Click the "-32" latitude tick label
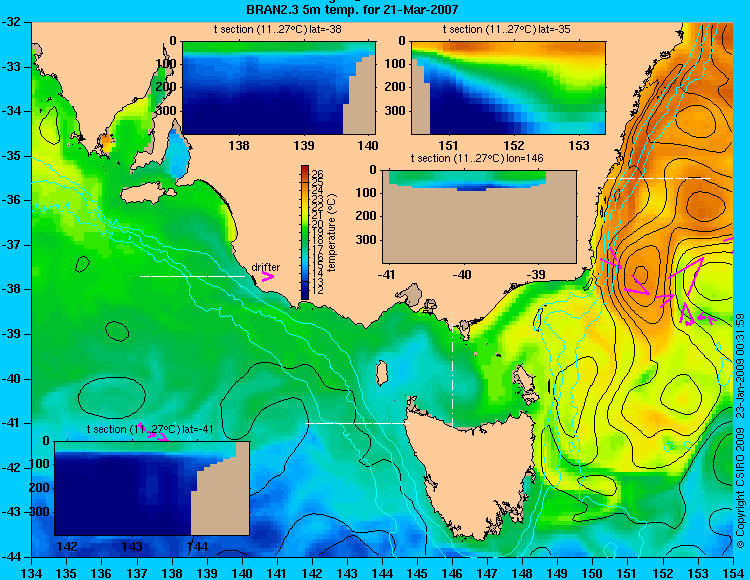Screen dimensions: 750x580 (x=12, y=22)
